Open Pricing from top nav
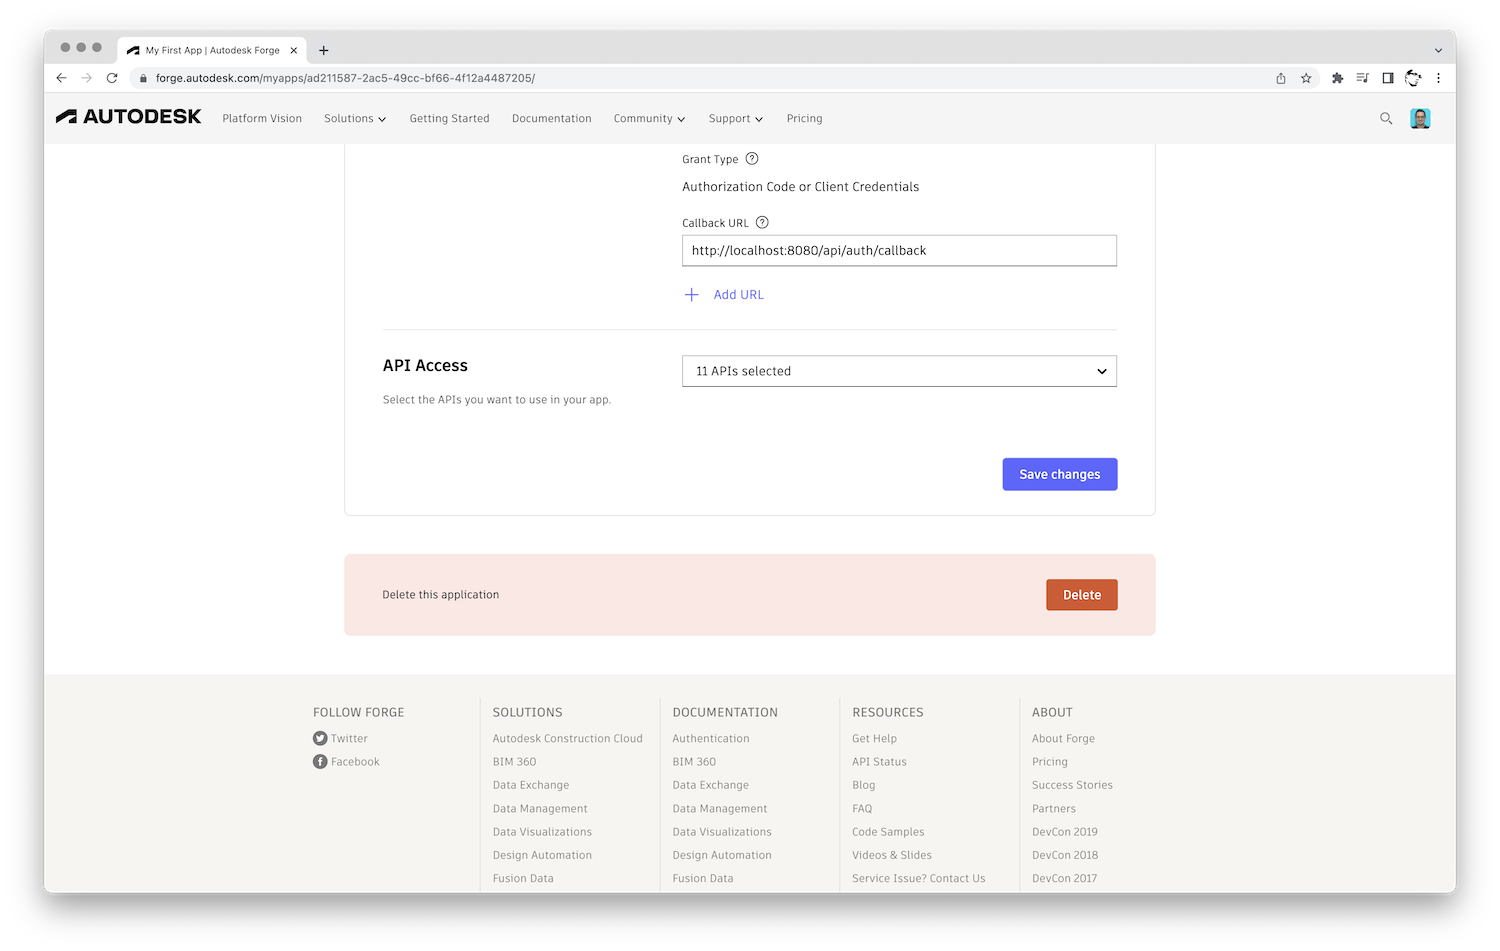Screen dimensions: 1500x951 coord(804,118)
